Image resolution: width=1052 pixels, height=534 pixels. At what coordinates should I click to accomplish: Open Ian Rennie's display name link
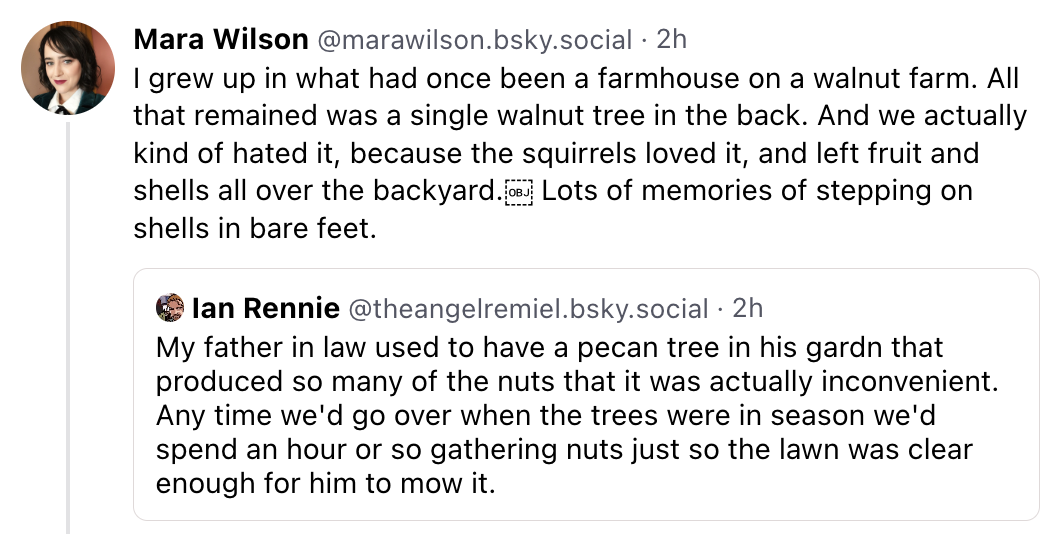click(264, 308)
